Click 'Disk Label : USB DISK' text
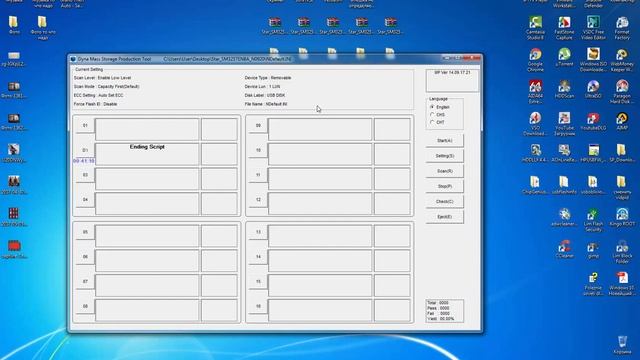The image size is (640, 360). (x=265, y=96)
